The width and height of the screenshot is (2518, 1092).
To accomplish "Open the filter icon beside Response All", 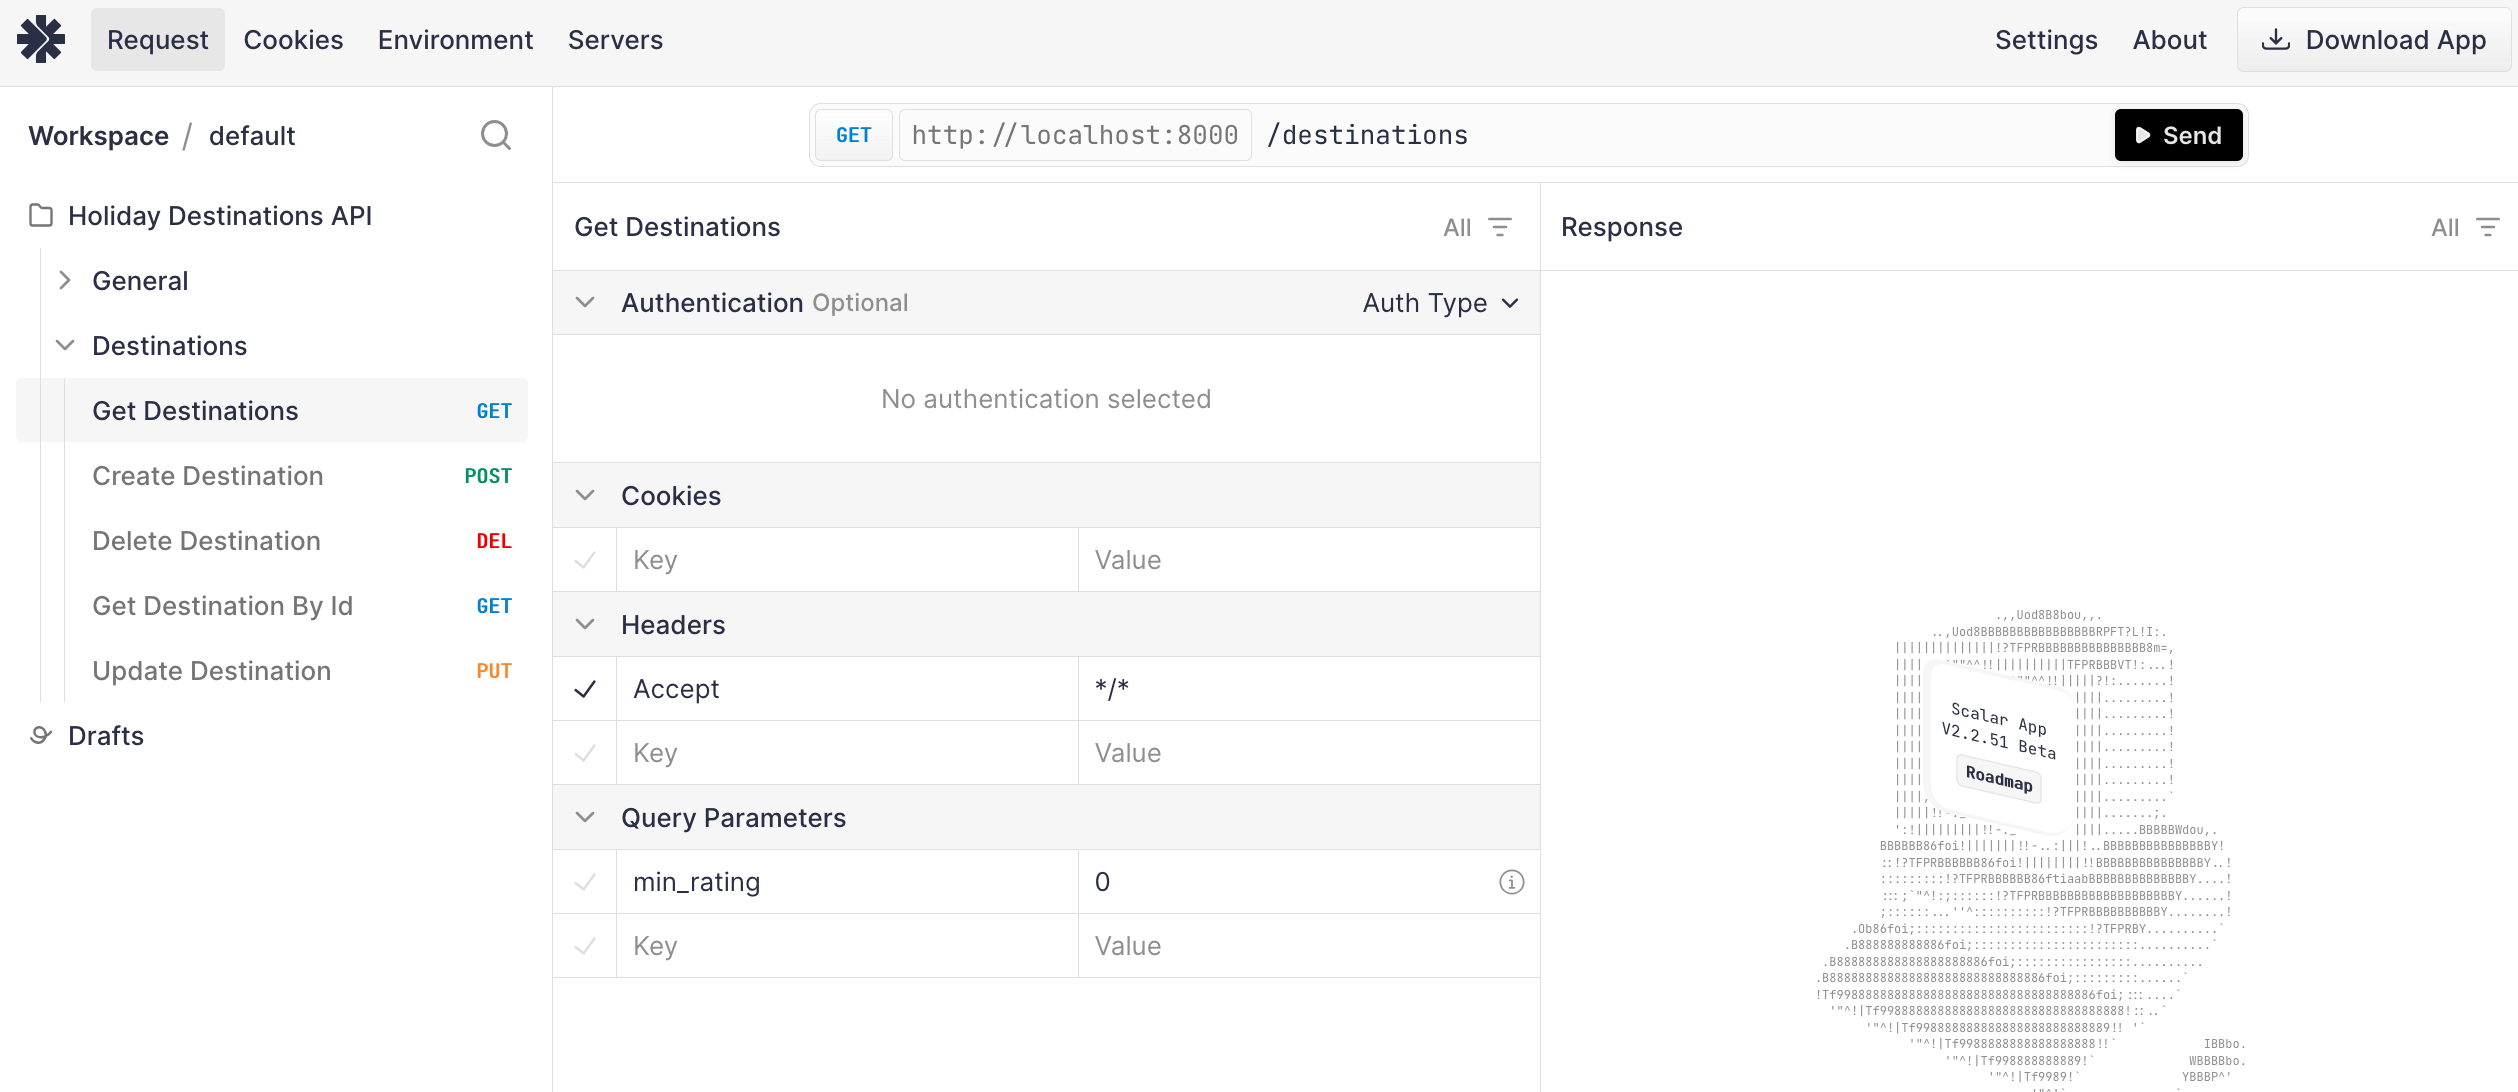I will 2490,227.
